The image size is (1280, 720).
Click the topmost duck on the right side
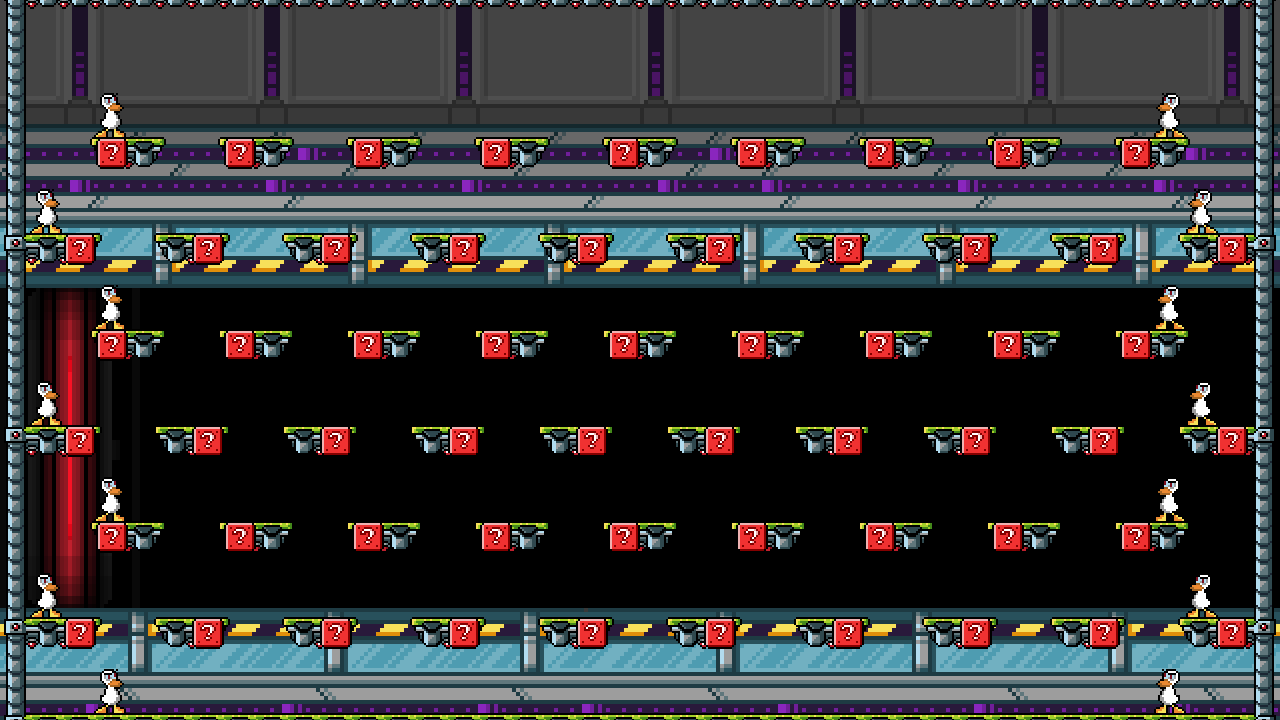point(1168,116)
